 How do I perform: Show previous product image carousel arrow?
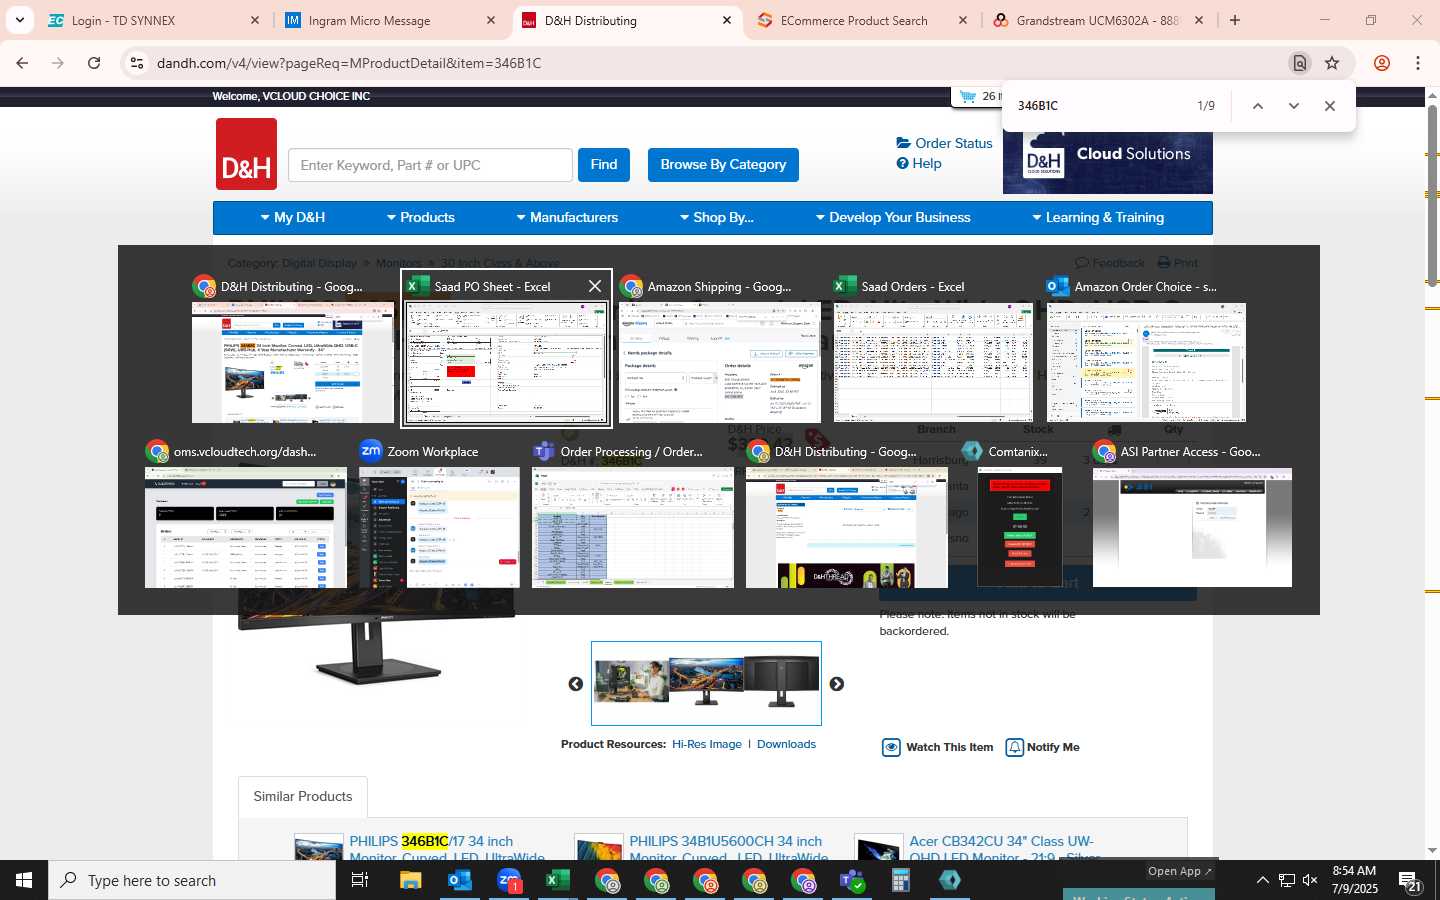pyautogui.click(x=576, y=684)
